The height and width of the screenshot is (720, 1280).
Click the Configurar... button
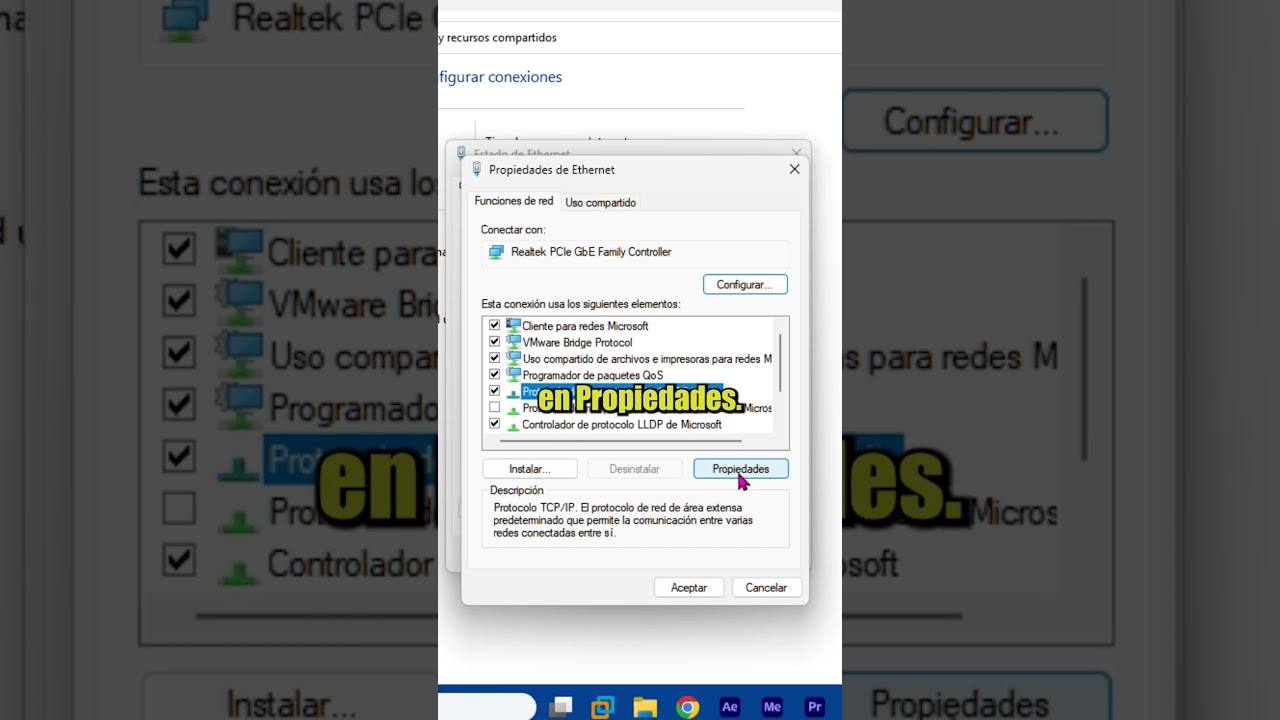point(745,285)
